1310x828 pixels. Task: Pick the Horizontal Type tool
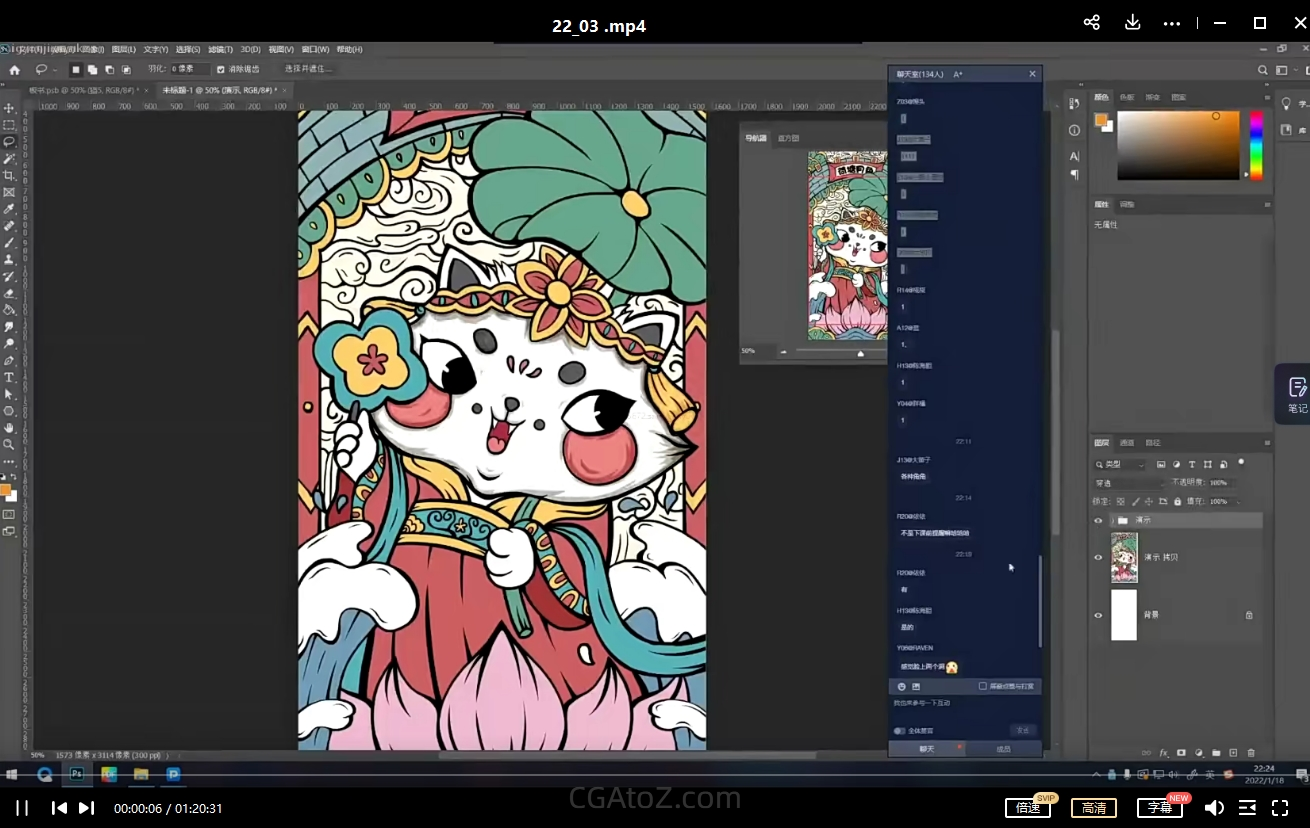pos(9,377)
